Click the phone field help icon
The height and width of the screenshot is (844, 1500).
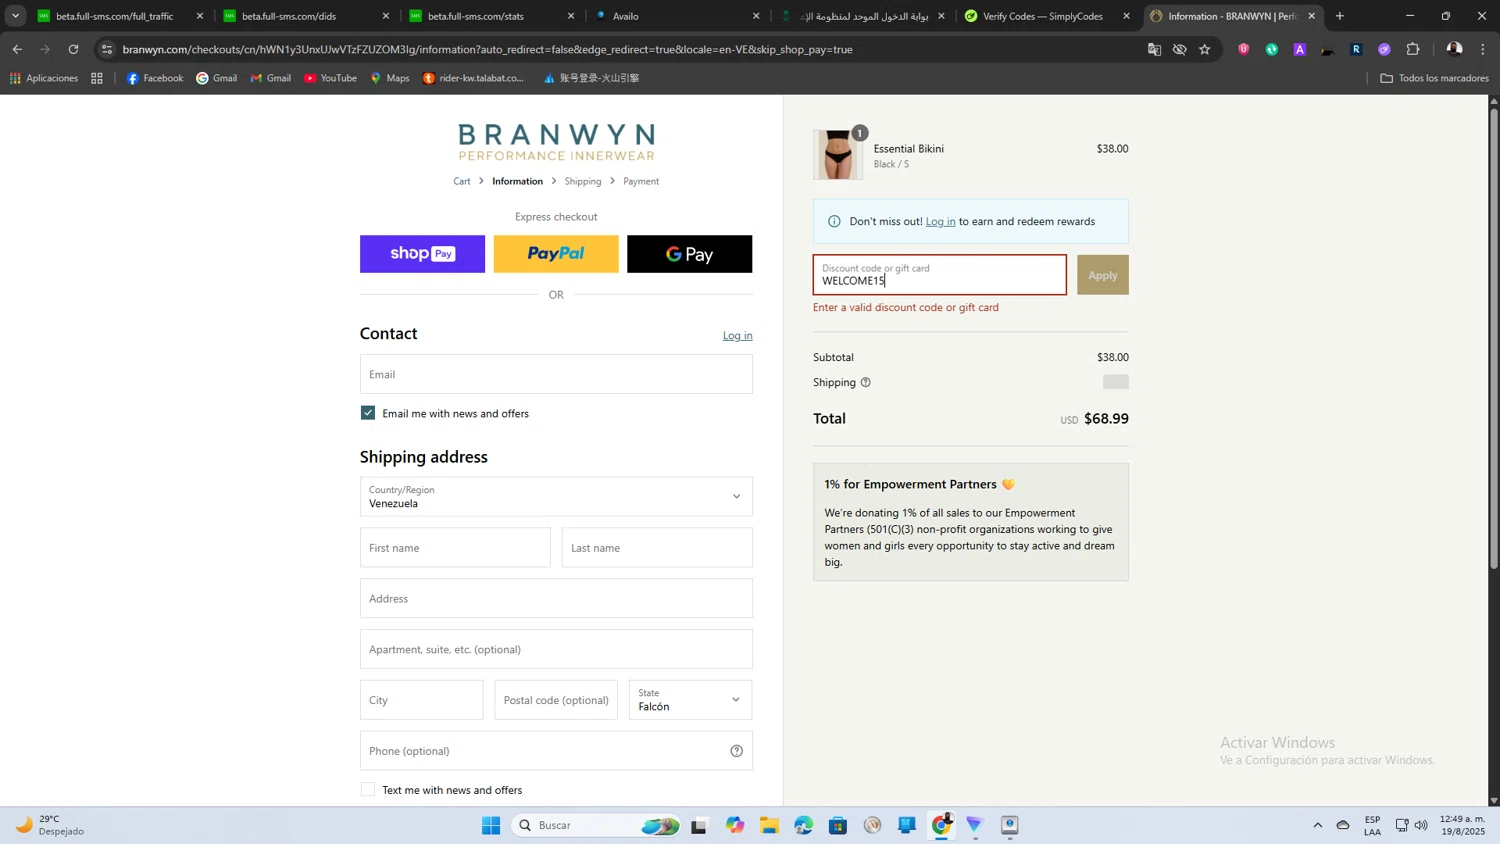[737, 751]
